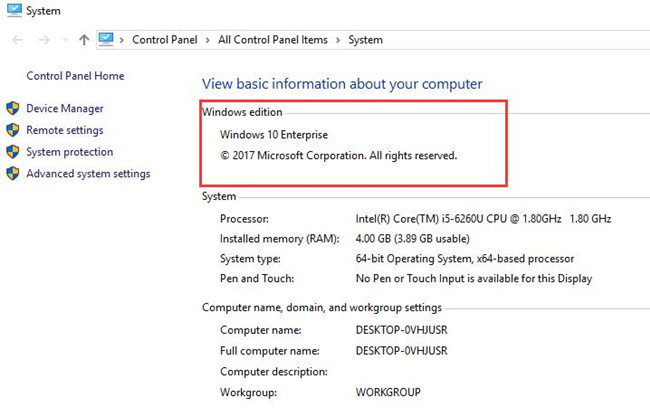Viewport: 650px width, 416px height.
Task: Click the 2017 Microsoft Corporation copyright line
Action: point(339,155)
